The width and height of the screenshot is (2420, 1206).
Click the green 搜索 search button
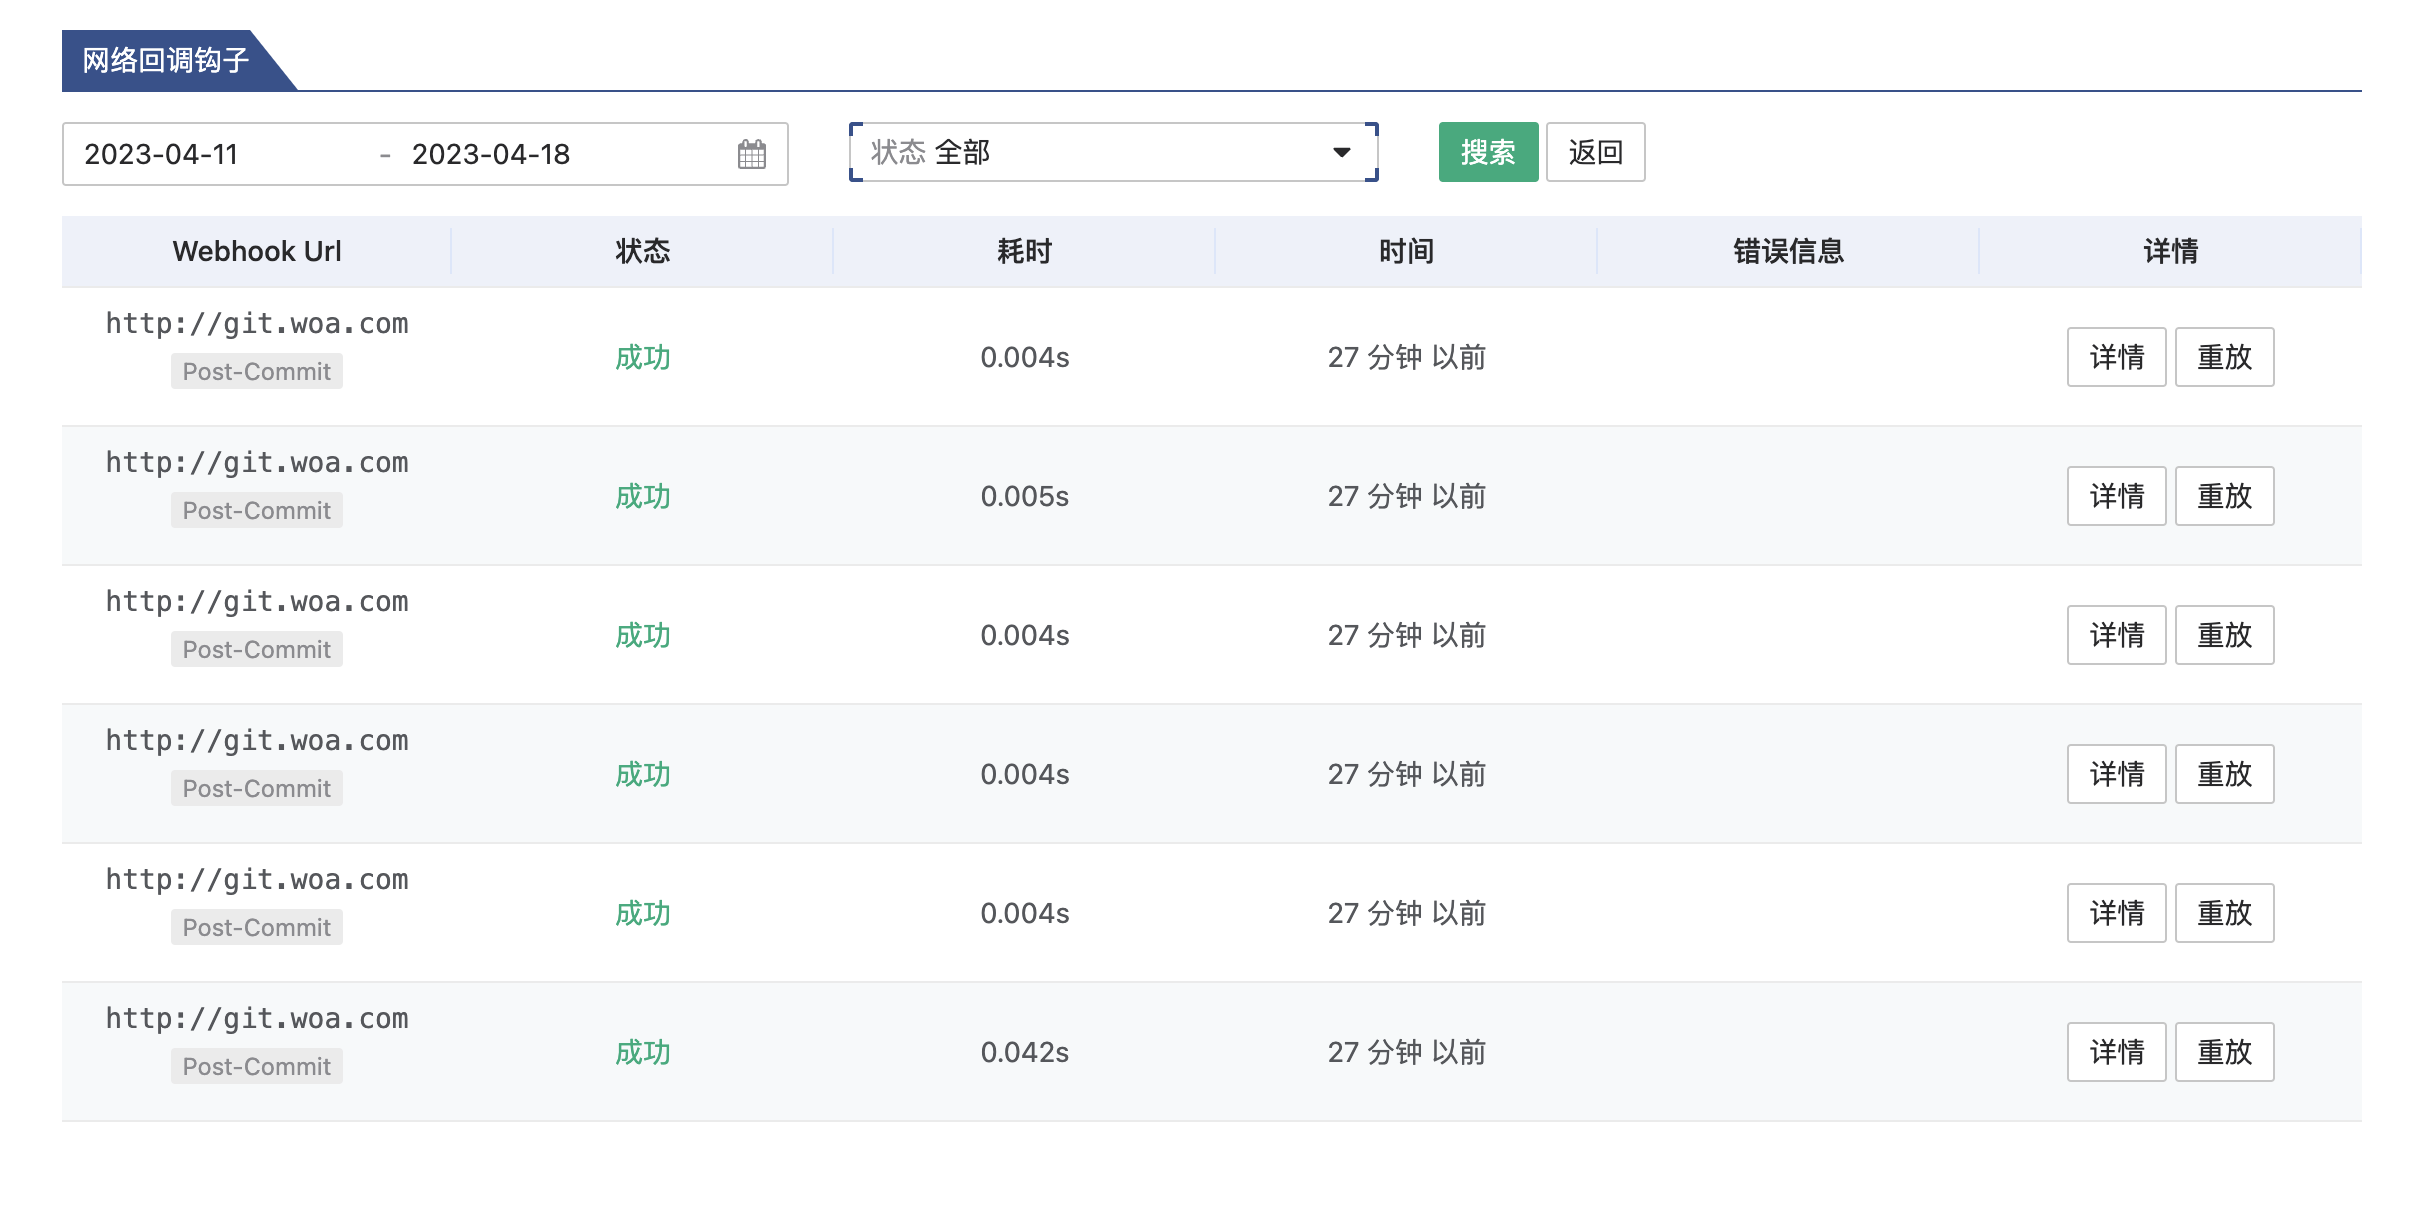[x=1487, y=152]
